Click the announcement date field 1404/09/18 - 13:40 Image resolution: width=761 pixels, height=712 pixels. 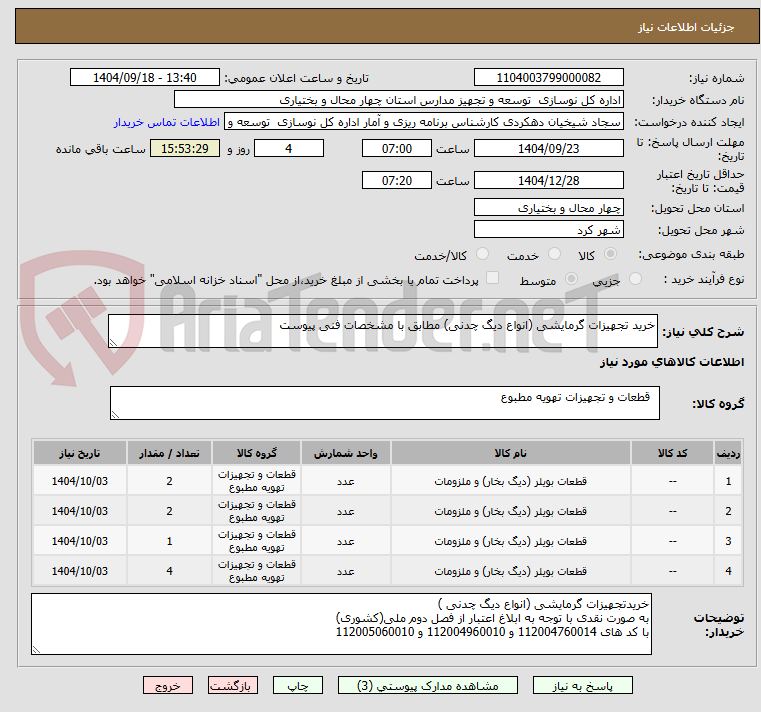point(145,78)
